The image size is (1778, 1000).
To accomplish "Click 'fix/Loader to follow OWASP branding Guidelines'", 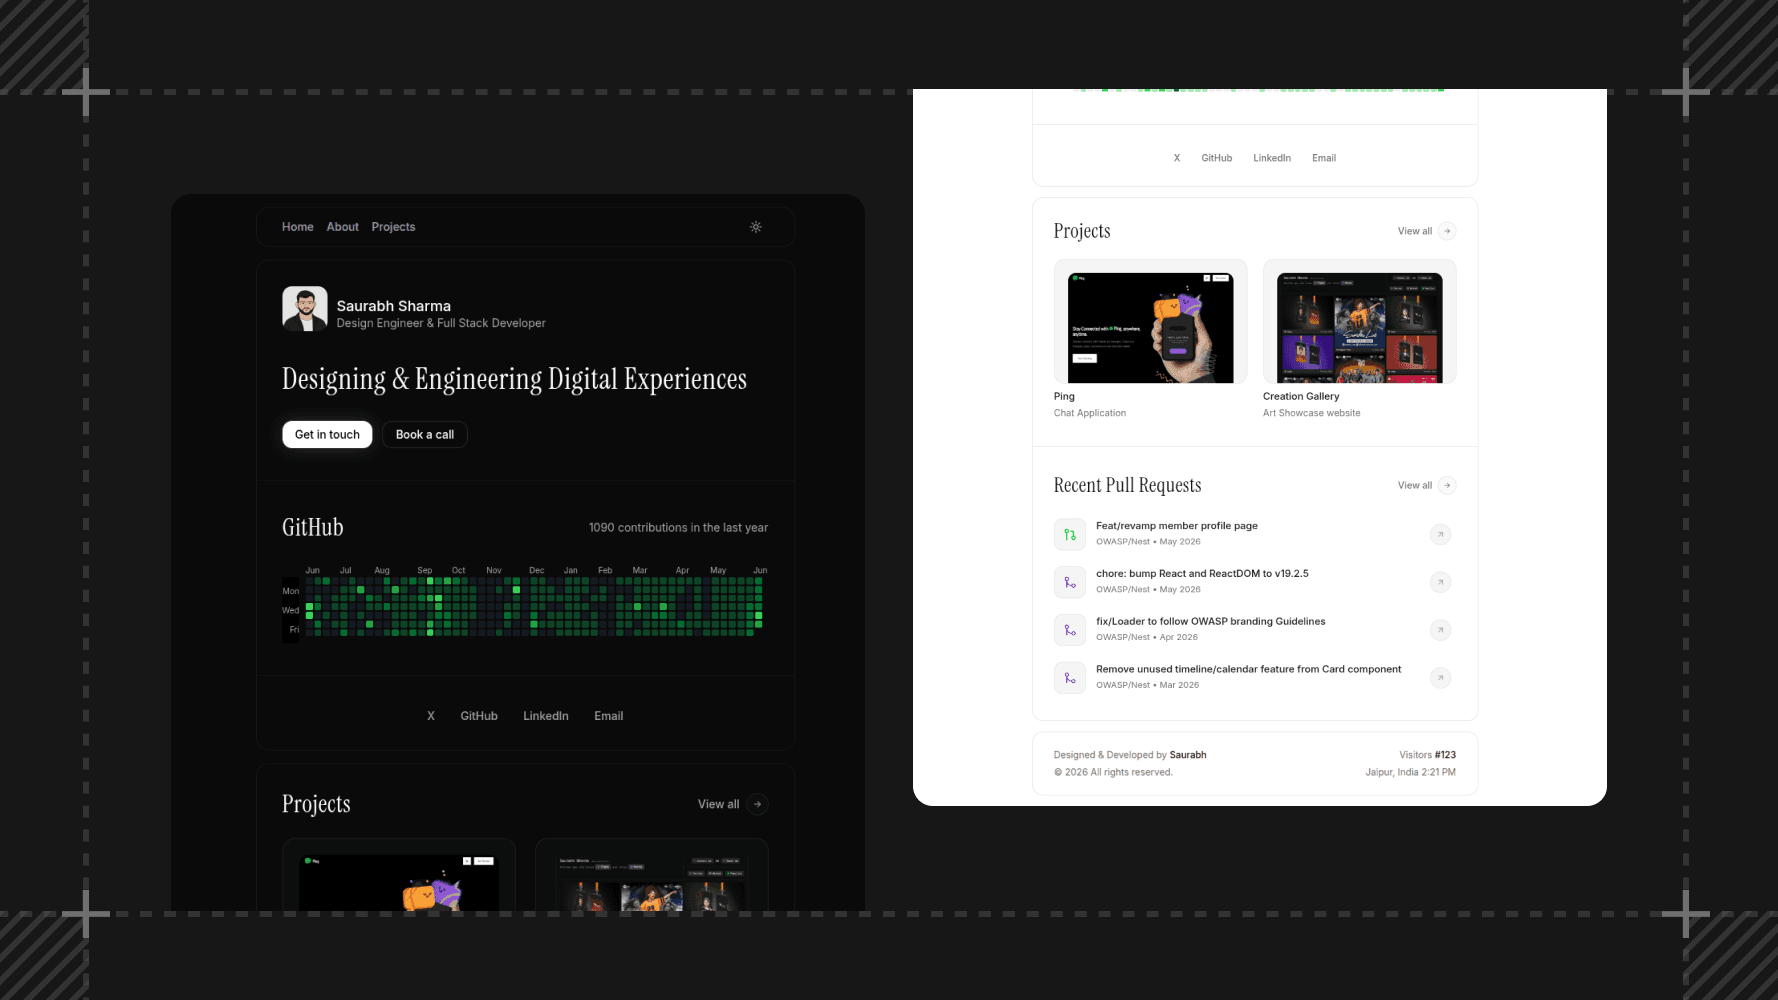I will pyautogui.click(x=1210, y=622).
